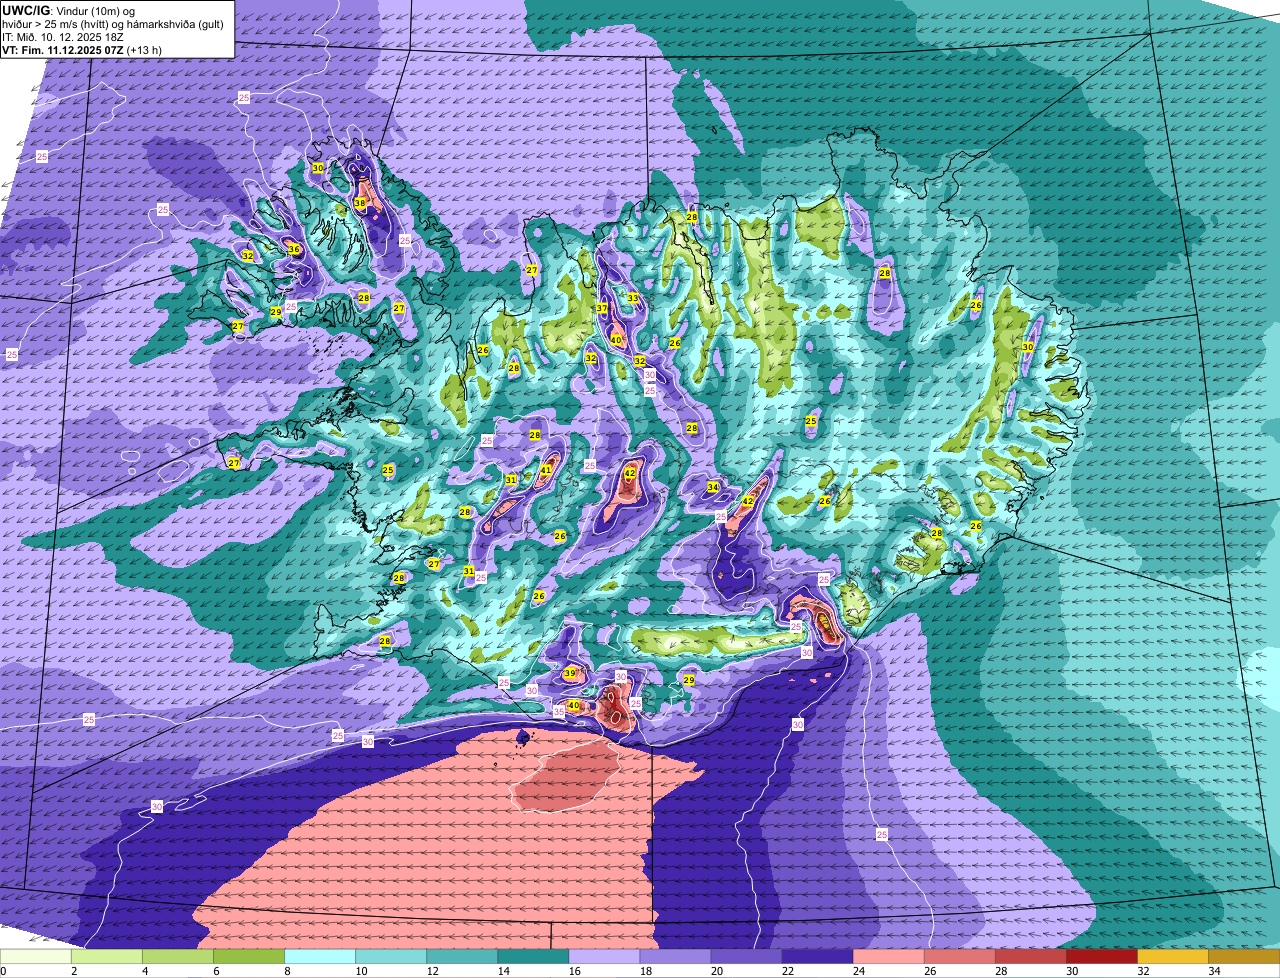Select the 24–26 m/s pink legend swatch
The width and height of the screenshot is (1280, 978).
pos(888,957)
